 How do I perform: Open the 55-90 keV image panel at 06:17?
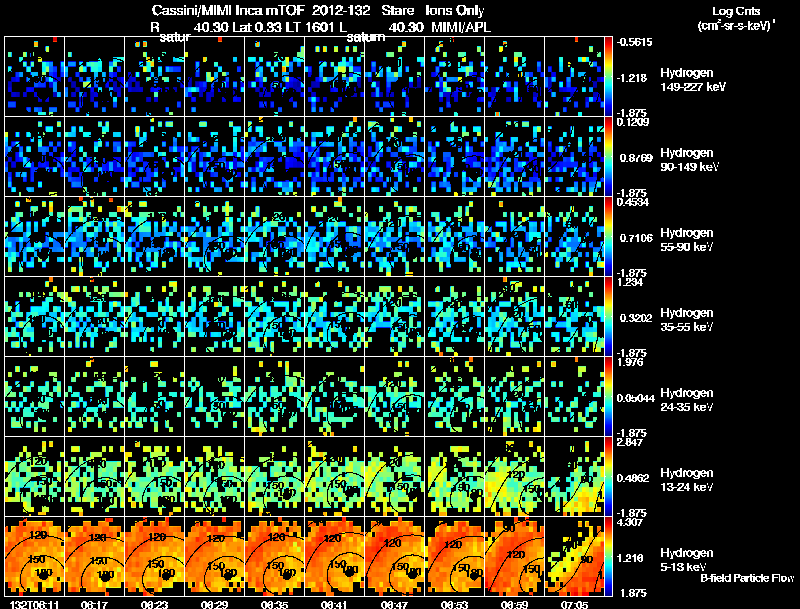pyautogui.click(x=94, y=236)
